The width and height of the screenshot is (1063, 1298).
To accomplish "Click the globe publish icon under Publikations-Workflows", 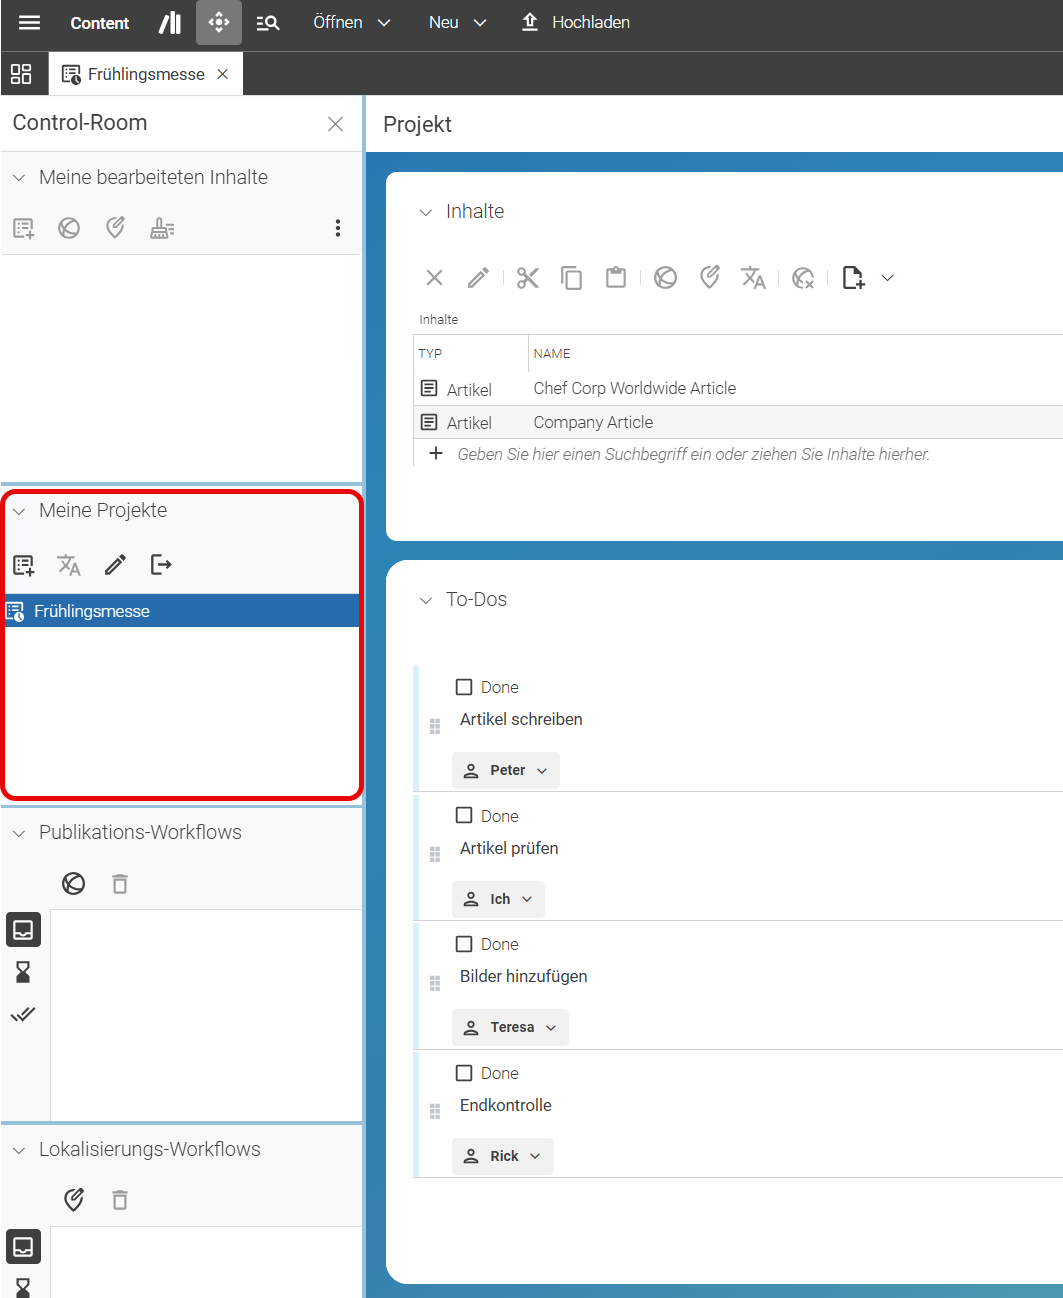I will coord(73,883).
